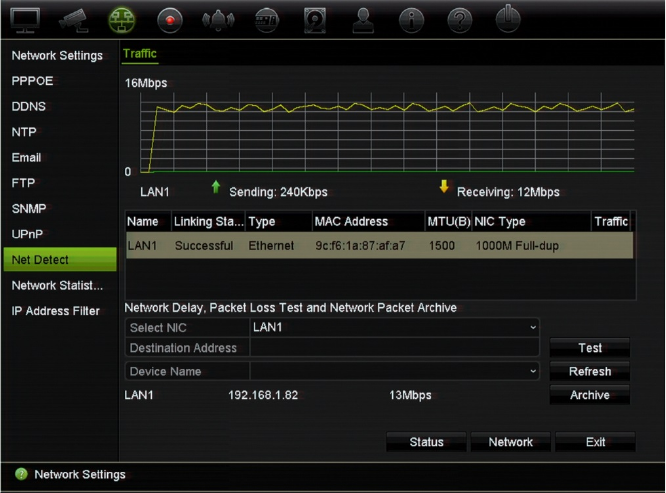666x493 pixels.
Task: Click the NIC Type column header
Action: coord(531,221)
